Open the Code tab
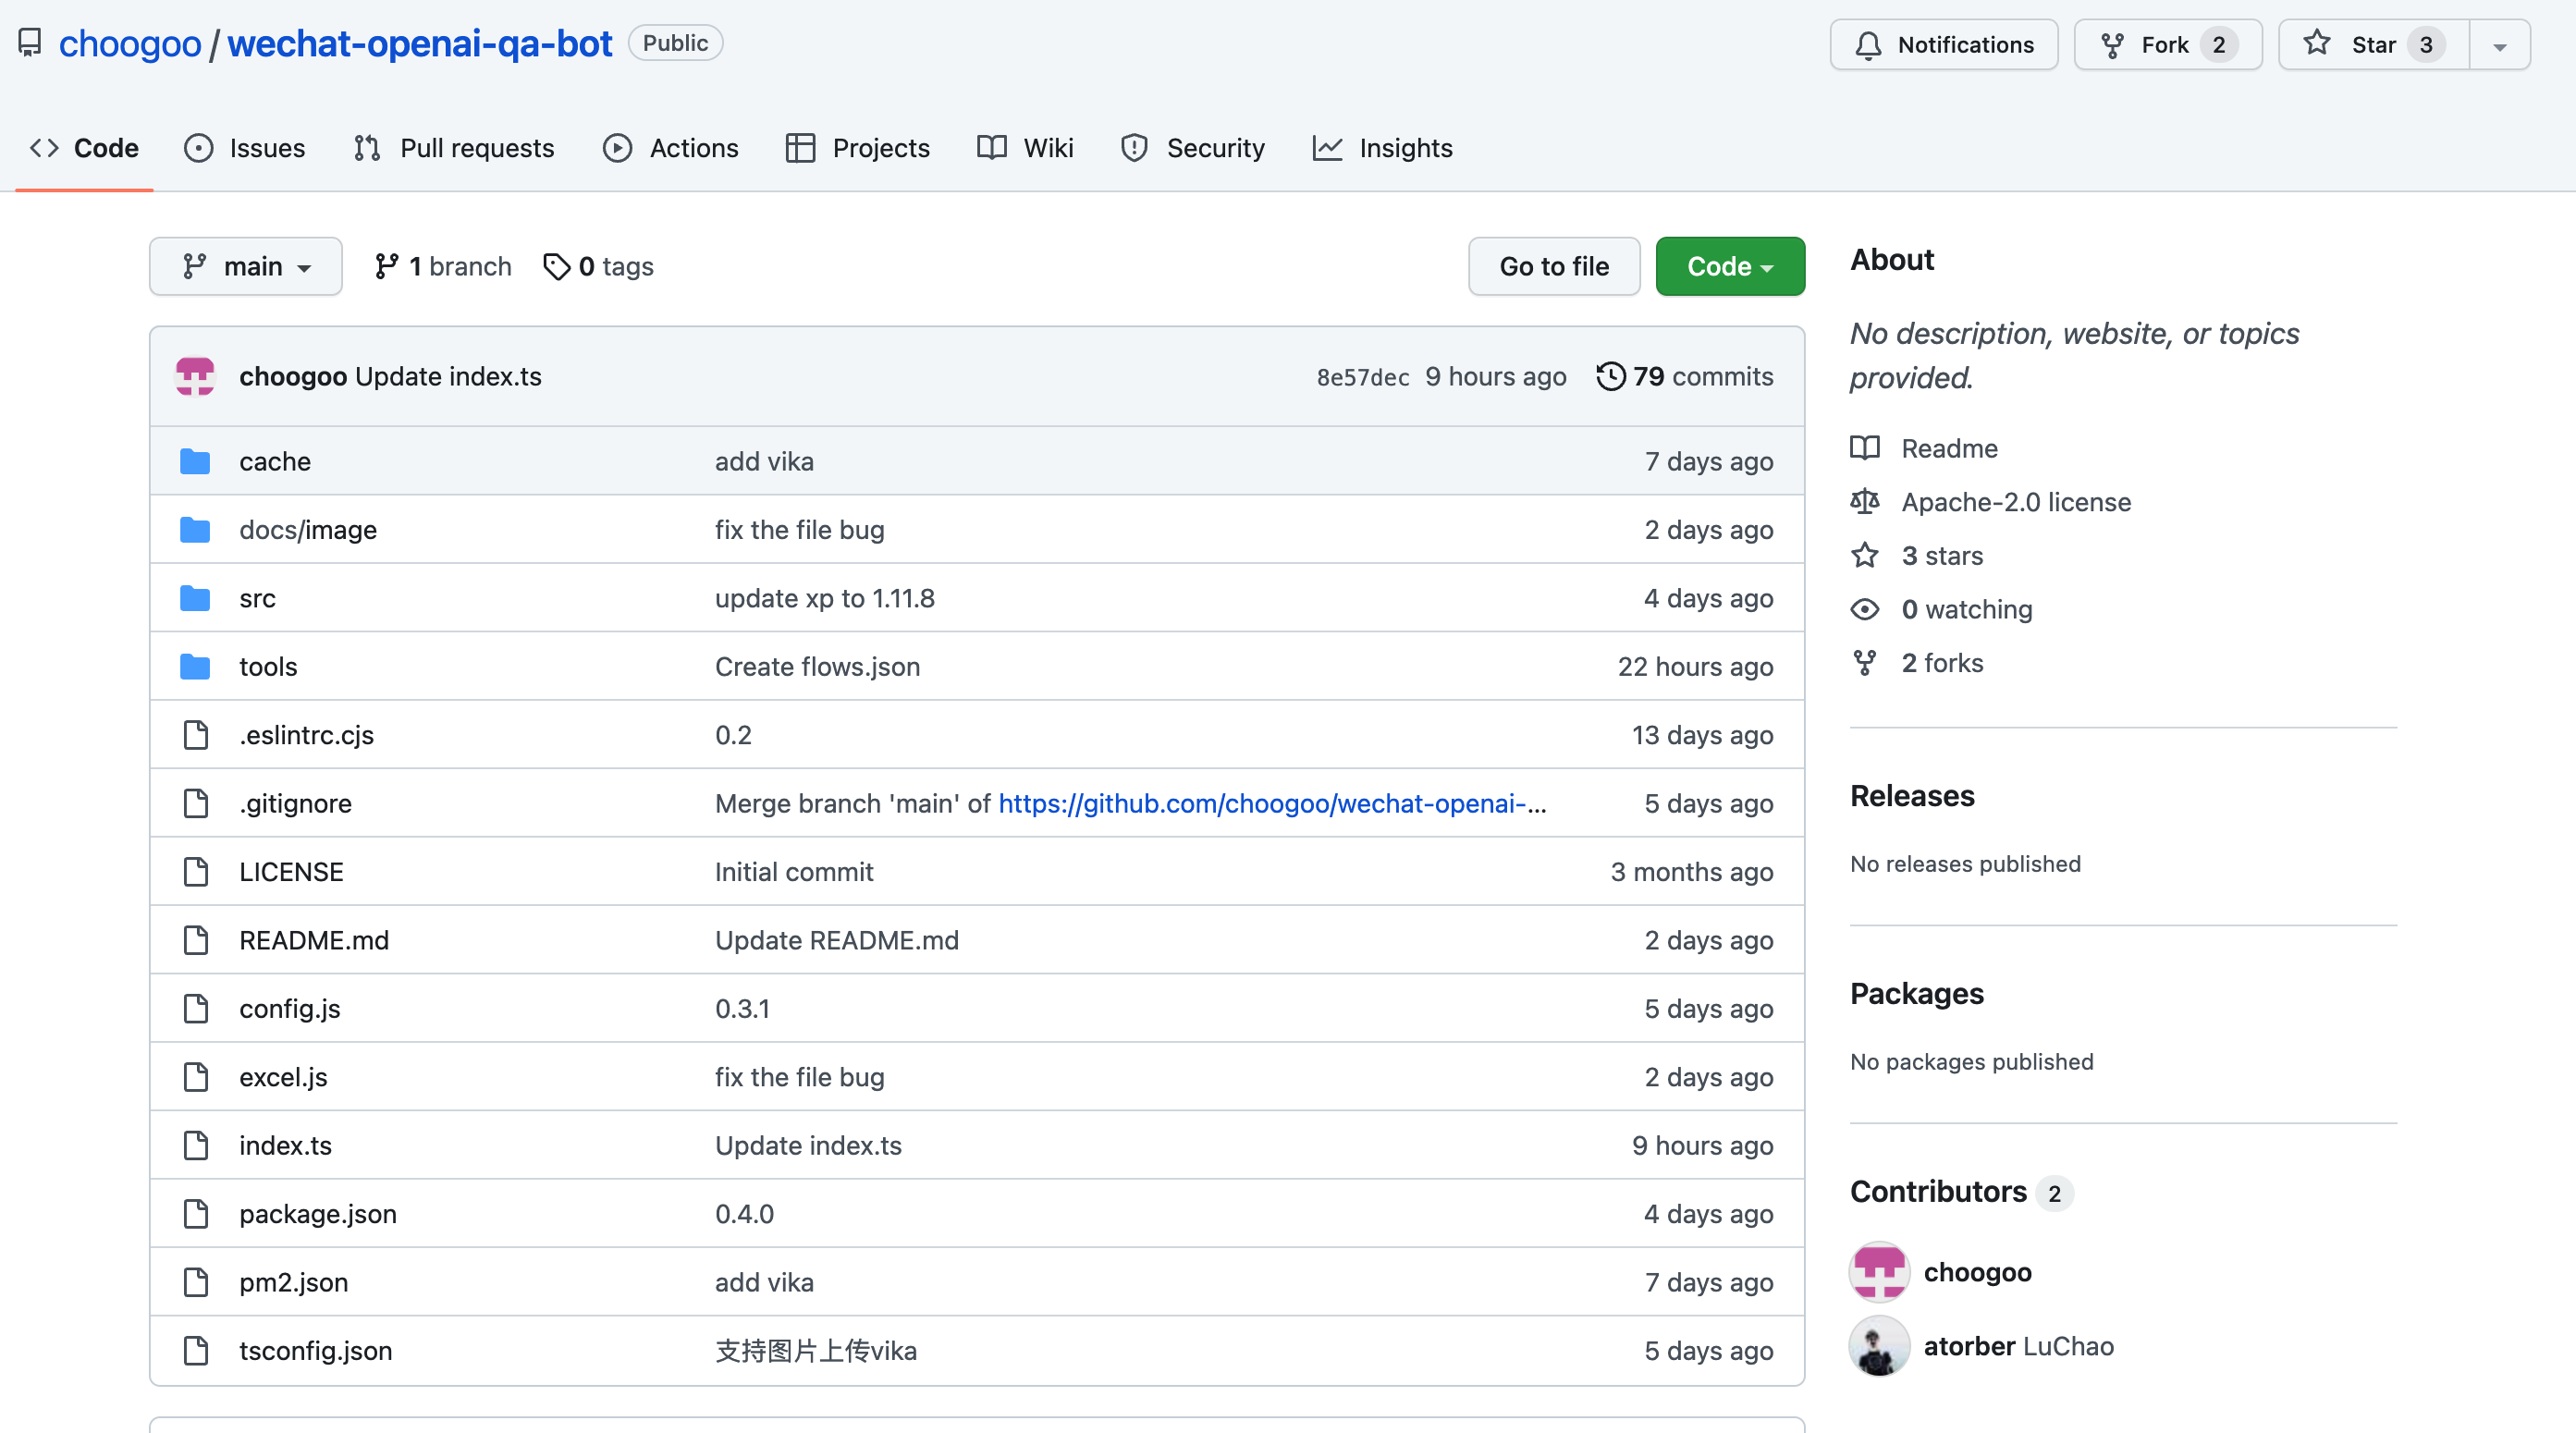The height and width of the screenshot is (1433, 2576). (x=85, y=148)
